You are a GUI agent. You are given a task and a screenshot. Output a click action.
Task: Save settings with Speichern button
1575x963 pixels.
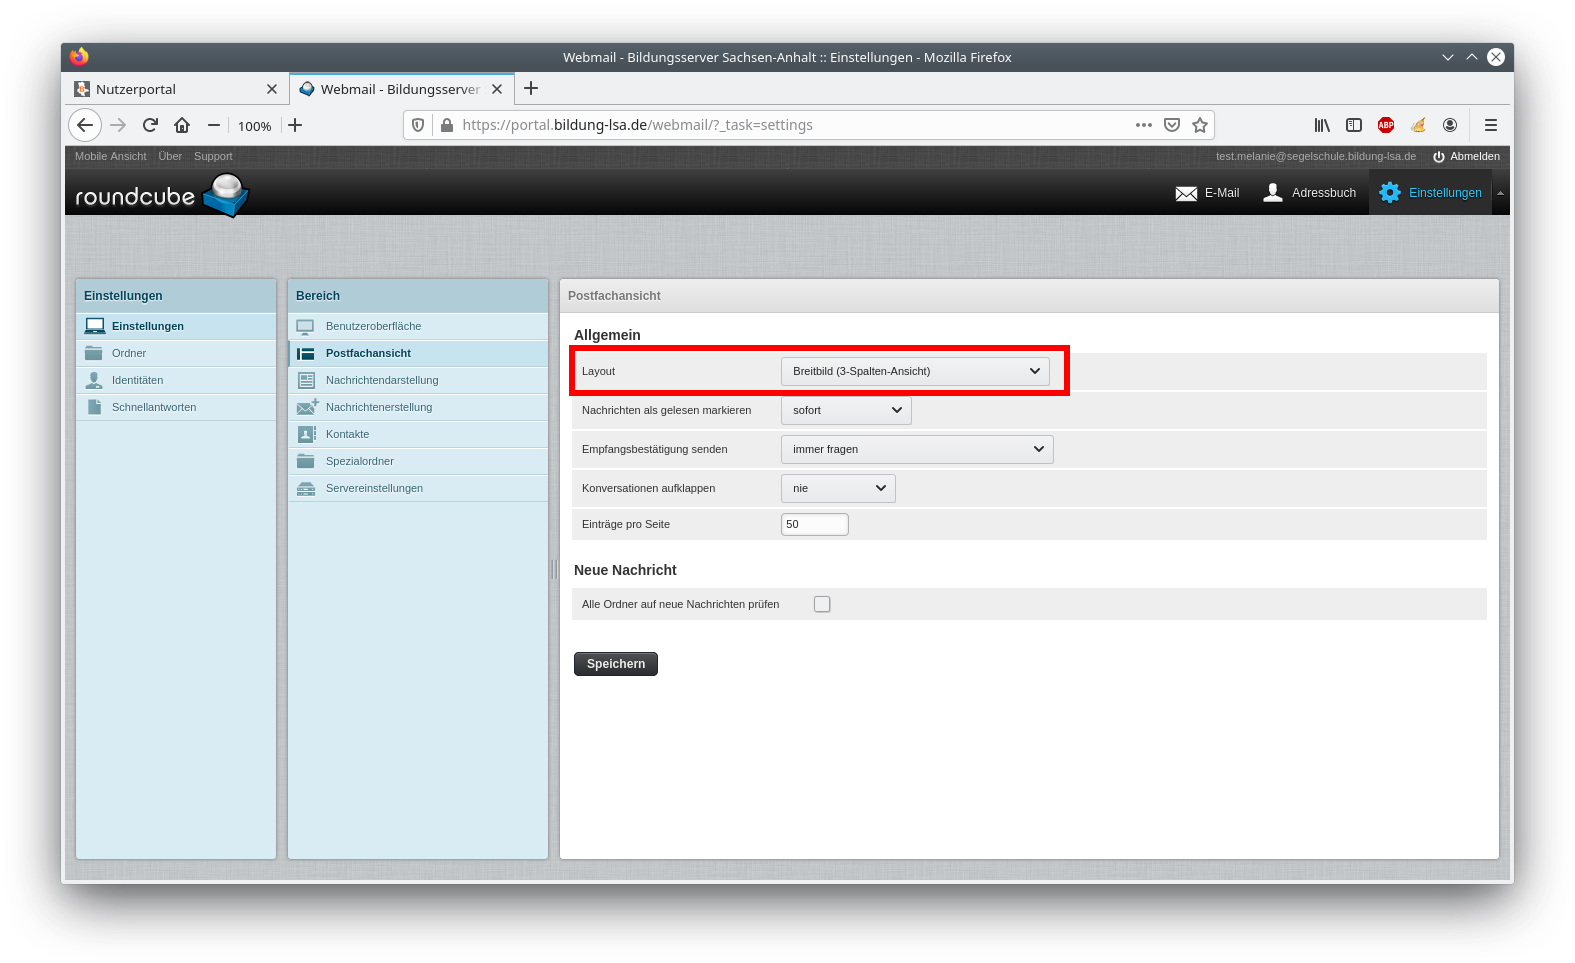coord(616,664)
